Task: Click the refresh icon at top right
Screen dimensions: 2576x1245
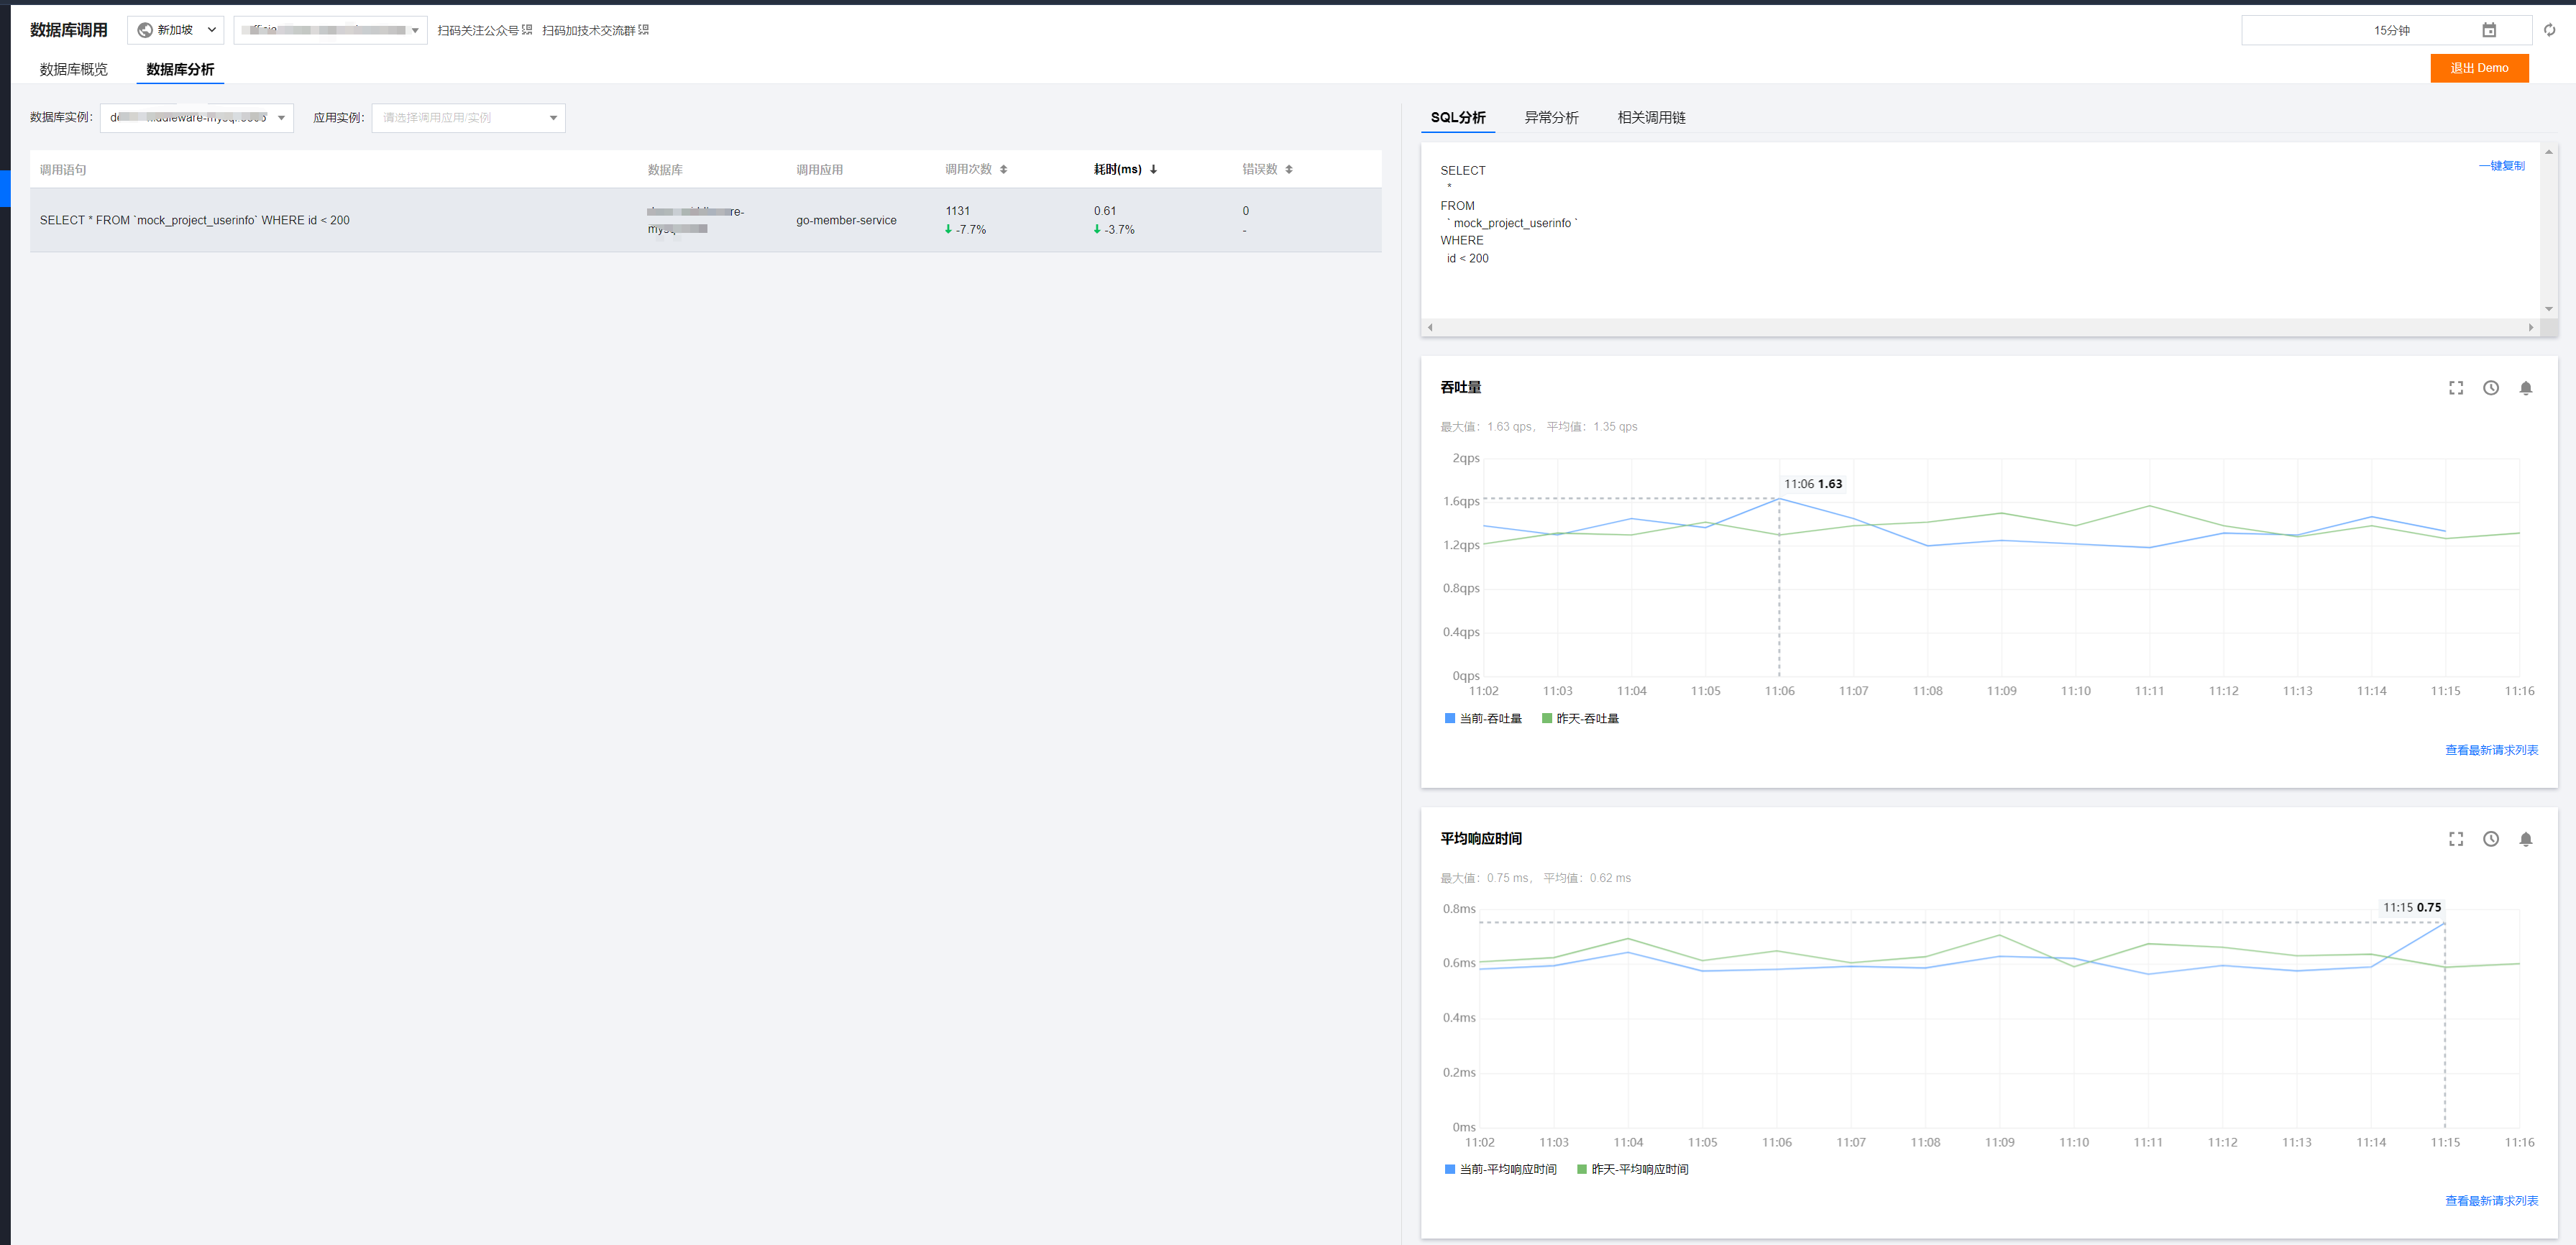Action: 2549,30
